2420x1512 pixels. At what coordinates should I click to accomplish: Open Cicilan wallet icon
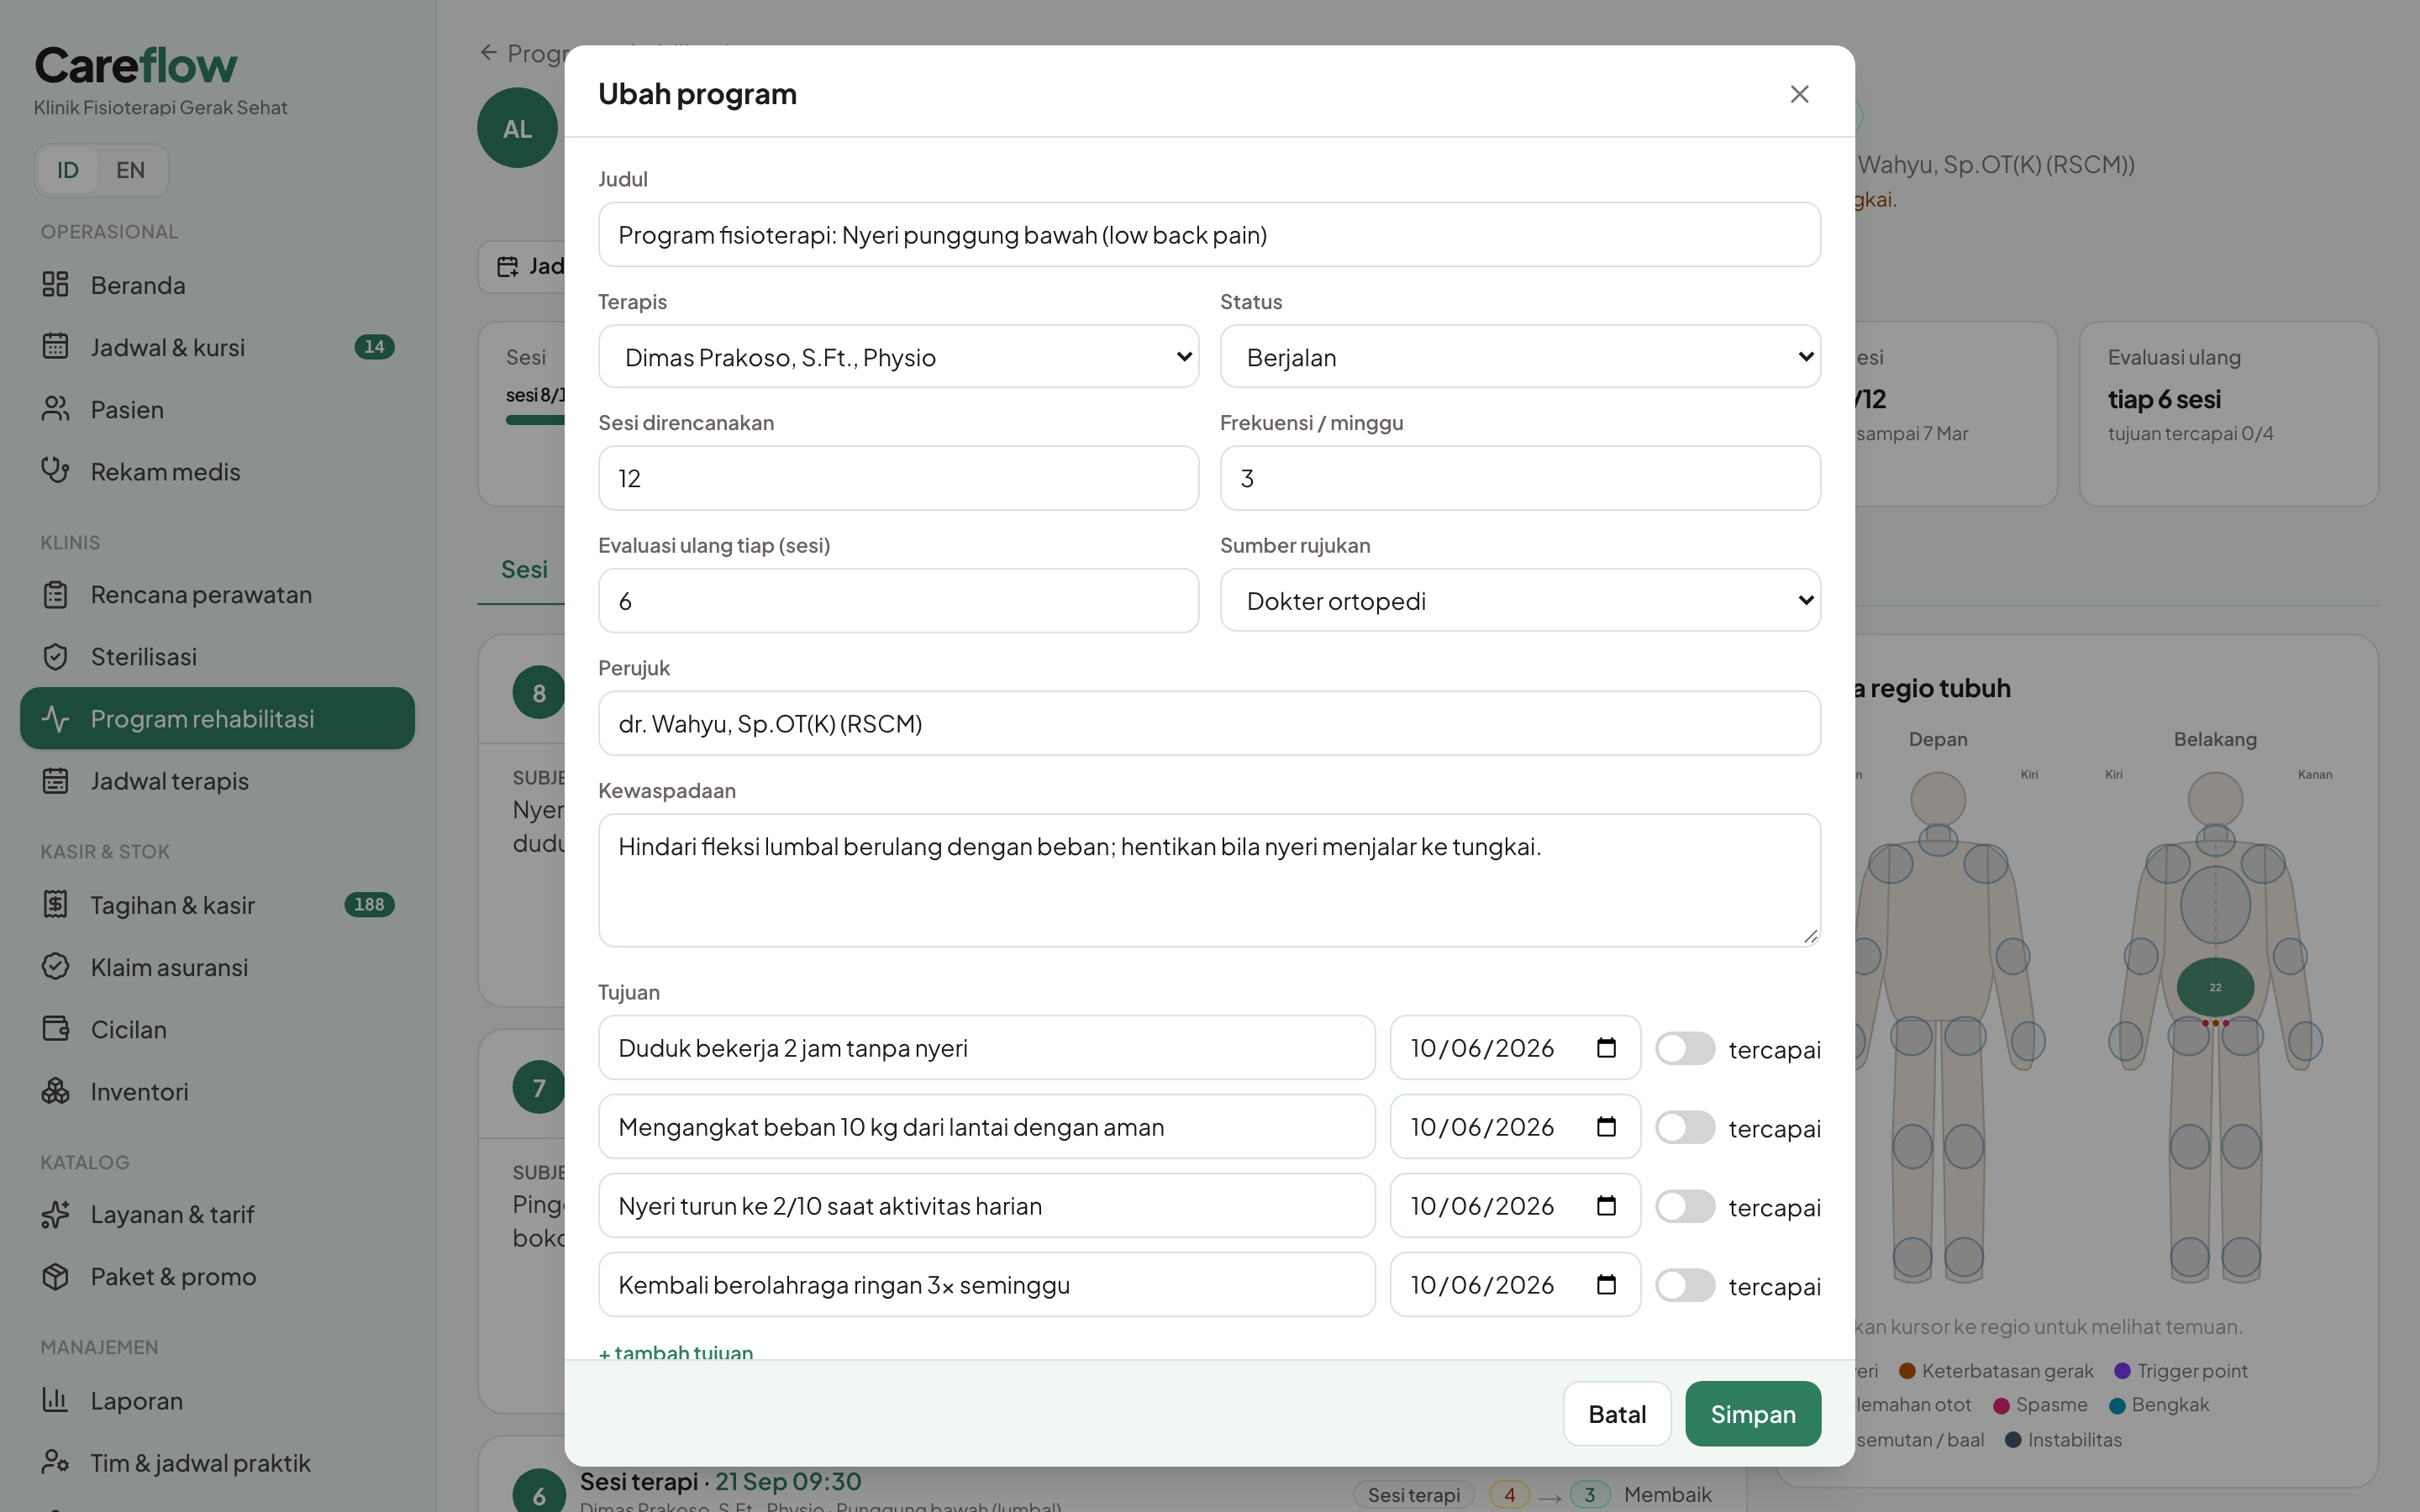[55, 1029]
